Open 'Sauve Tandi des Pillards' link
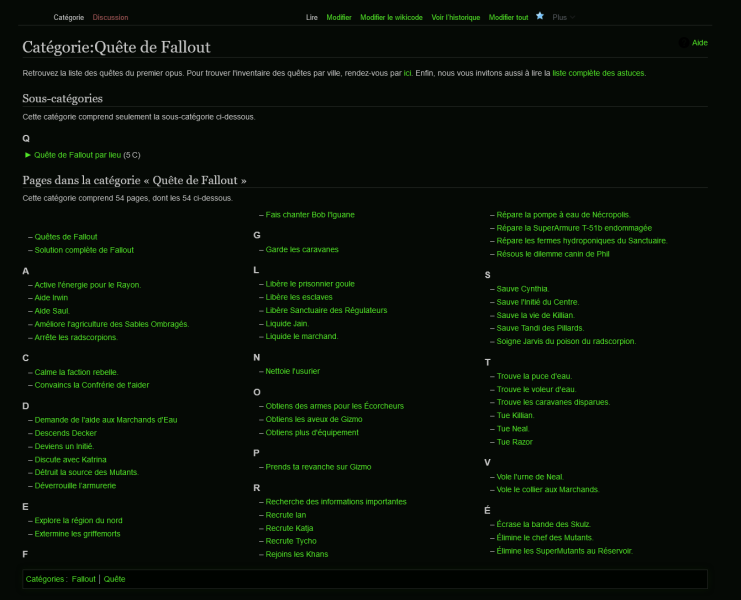Viewport: 741px width, 600px height. coord(540,328)
